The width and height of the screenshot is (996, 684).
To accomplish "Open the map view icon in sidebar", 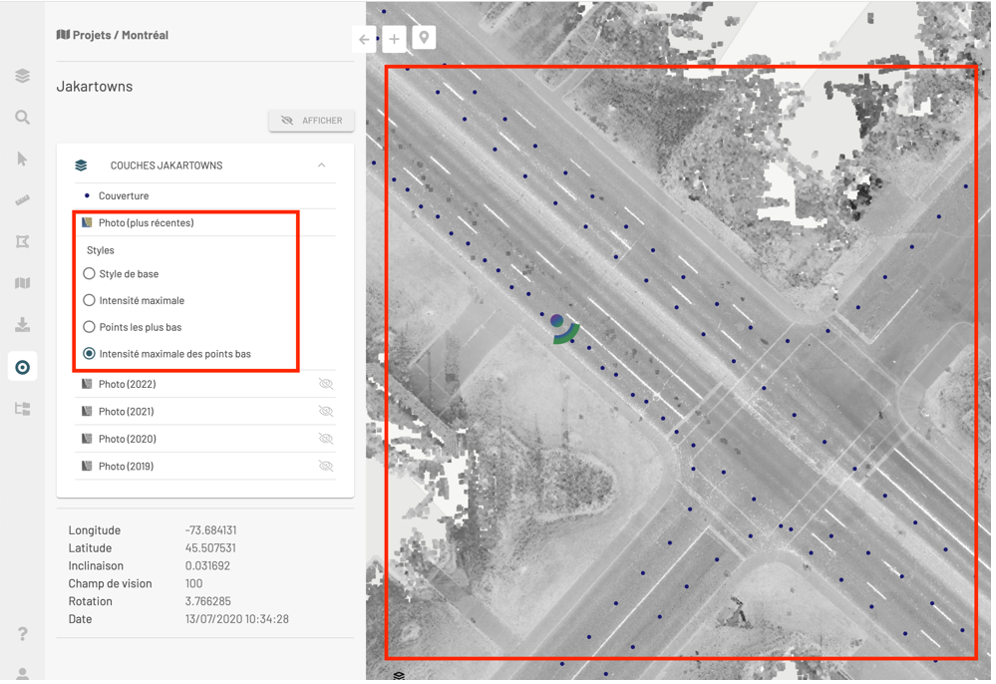I will coord(22,283).
